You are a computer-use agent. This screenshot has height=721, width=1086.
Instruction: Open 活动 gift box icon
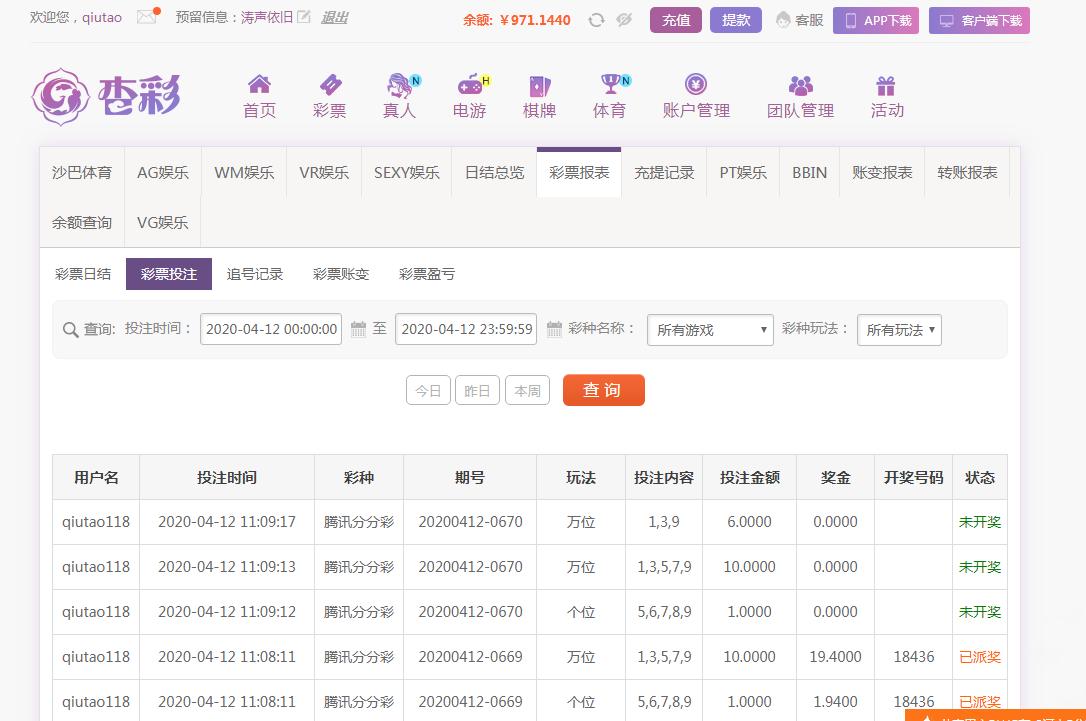point(886,85)
